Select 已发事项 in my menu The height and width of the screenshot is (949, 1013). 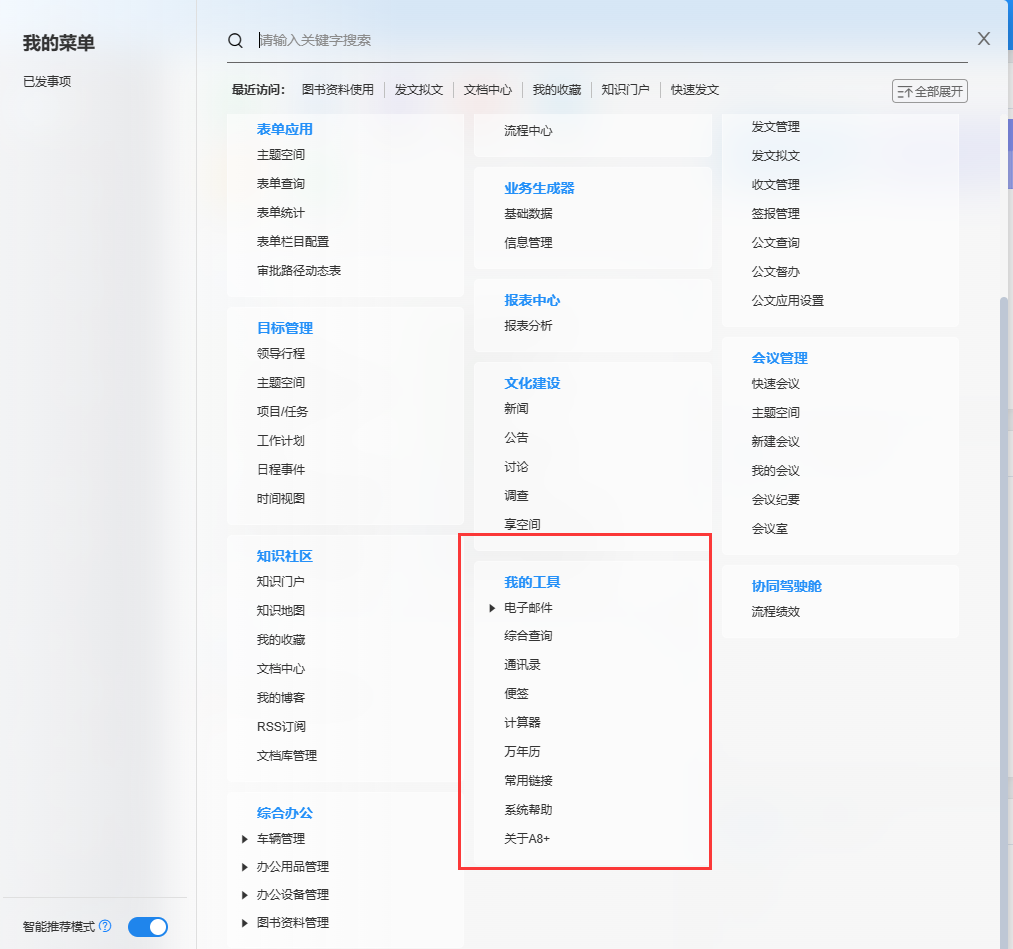point(47,82)
